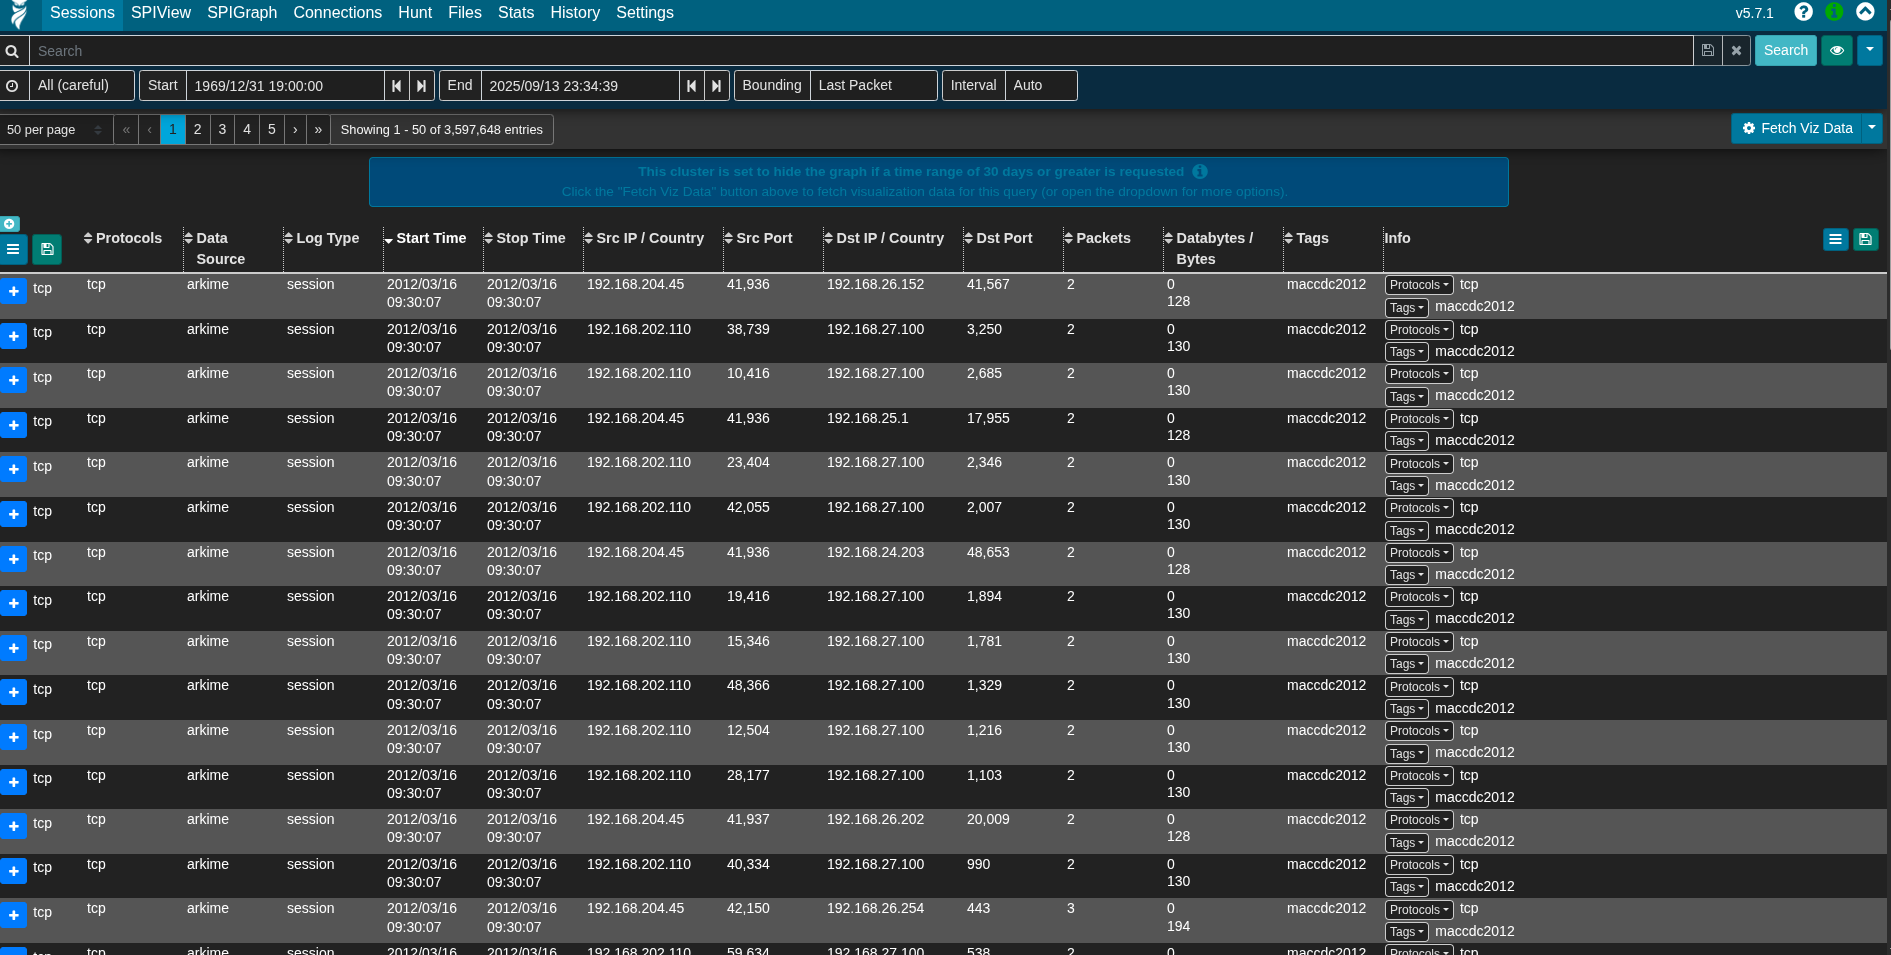Screen dimensions: 1891x955
Task: Click the next arrow after Start time
Action: click(x=422, y=86)
